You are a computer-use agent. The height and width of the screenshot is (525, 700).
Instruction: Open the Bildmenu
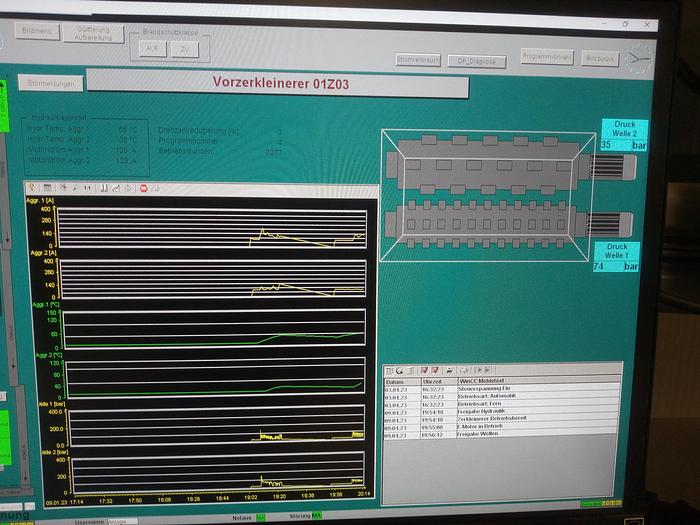coord(36,32)
